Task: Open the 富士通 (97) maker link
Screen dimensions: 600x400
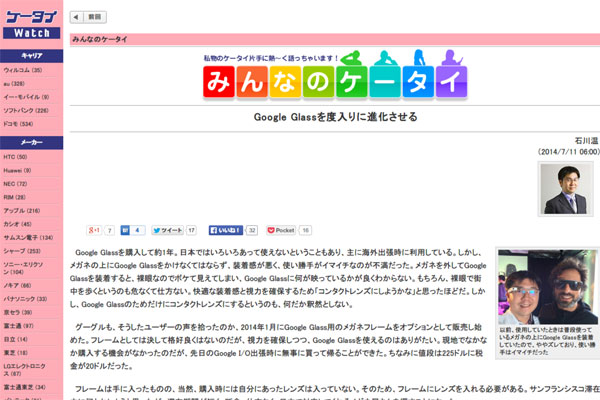Action: coord(18,326)
